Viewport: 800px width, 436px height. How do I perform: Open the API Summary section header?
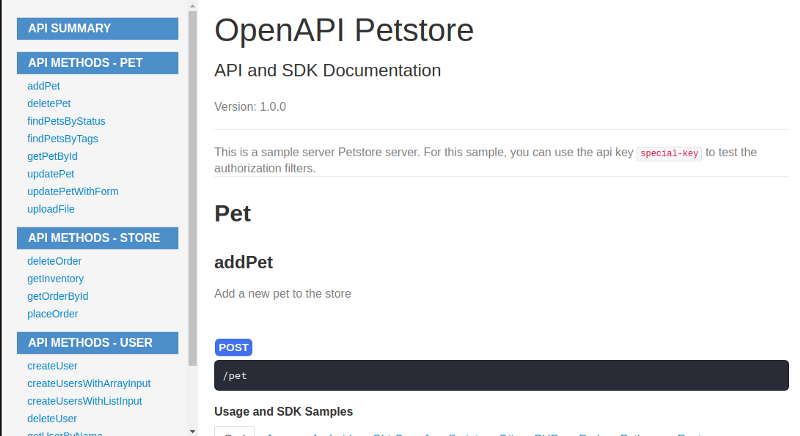[x=97, y=28]
